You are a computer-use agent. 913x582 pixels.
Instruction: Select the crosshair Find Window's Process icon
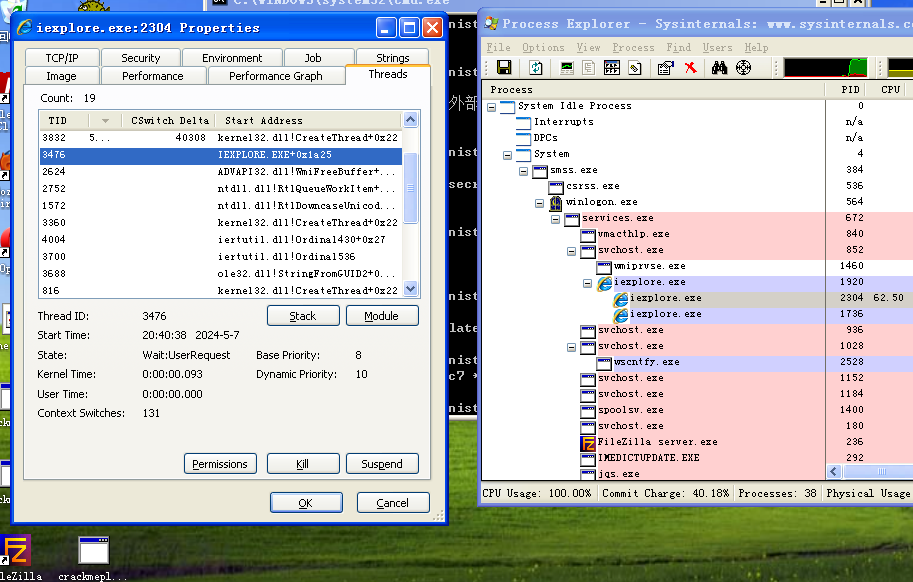click(x=743, y=68)
